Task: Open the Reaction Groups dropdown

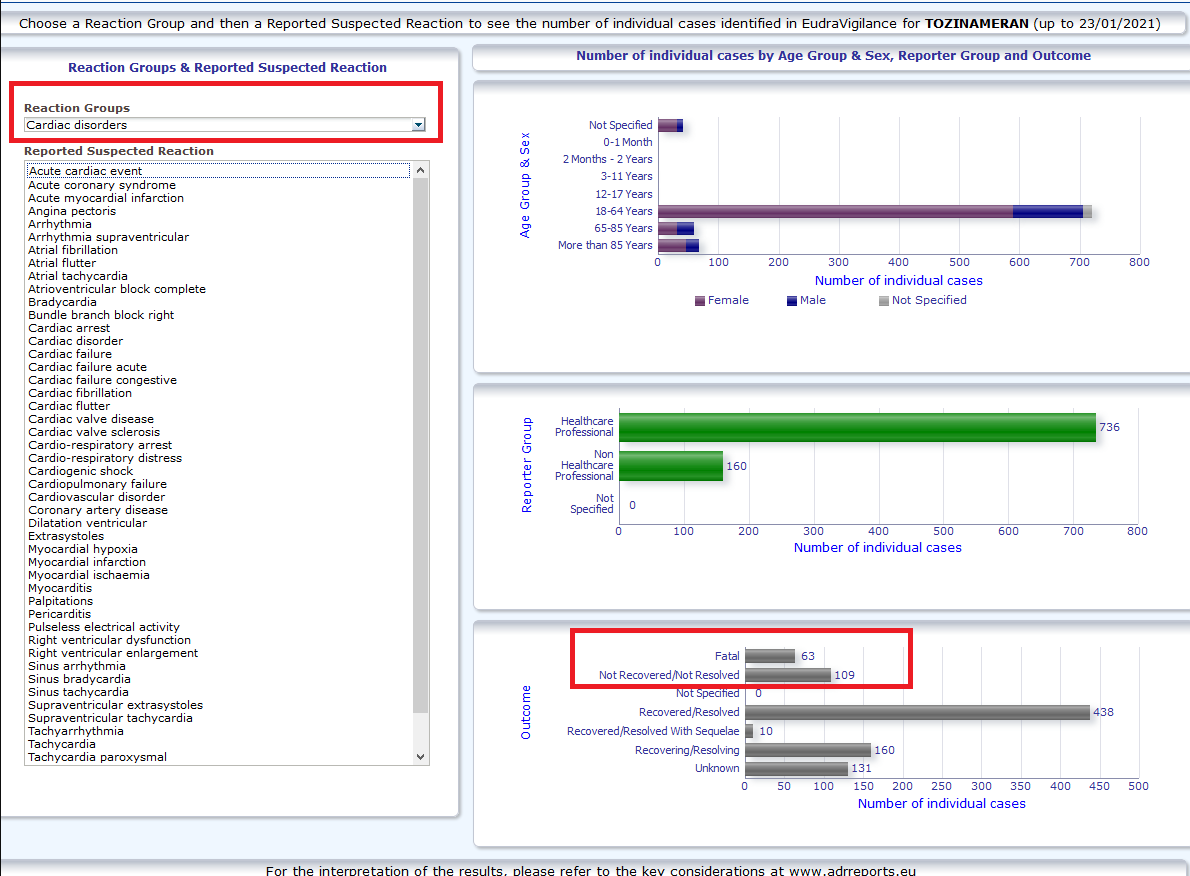Action: point(419,125)
